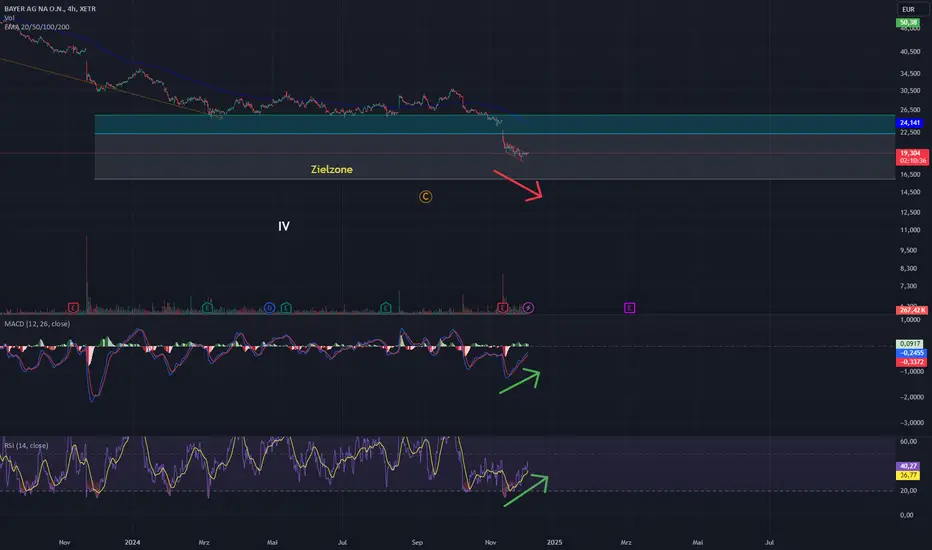The image size is (932, 550).
Task: Select the green arrow on RSI pane
Action: (x=526, y=490)
